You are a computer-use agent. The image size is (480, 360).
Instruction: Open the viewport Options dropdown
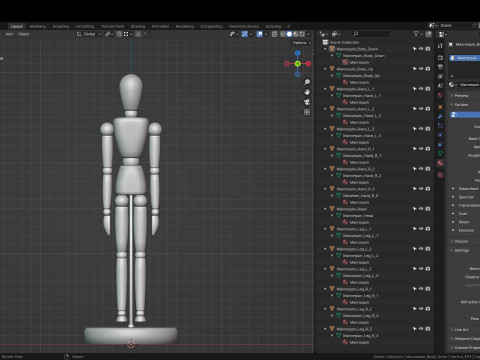302,43
